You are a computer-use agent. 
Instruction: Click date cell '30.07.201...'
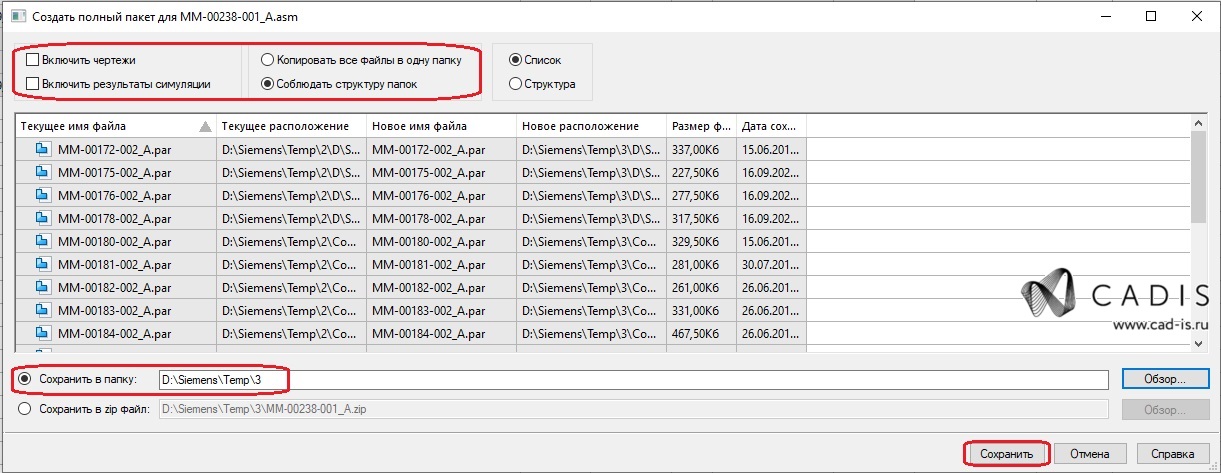pyautogui.click(x=771, y=264)
